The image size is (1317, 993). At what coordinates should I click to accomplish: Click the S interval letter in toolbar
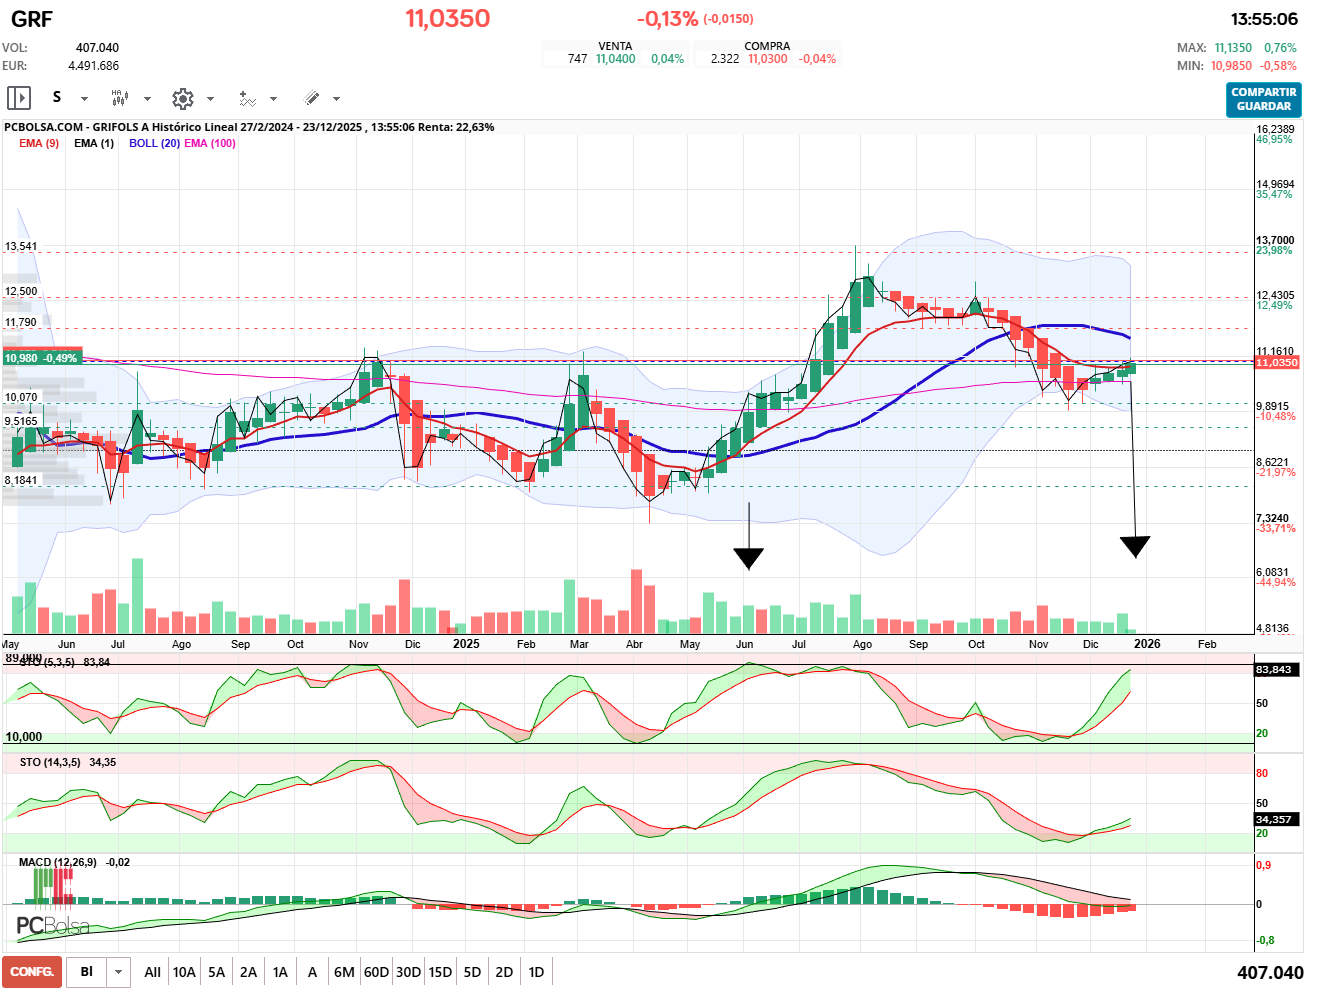(57, 97)
